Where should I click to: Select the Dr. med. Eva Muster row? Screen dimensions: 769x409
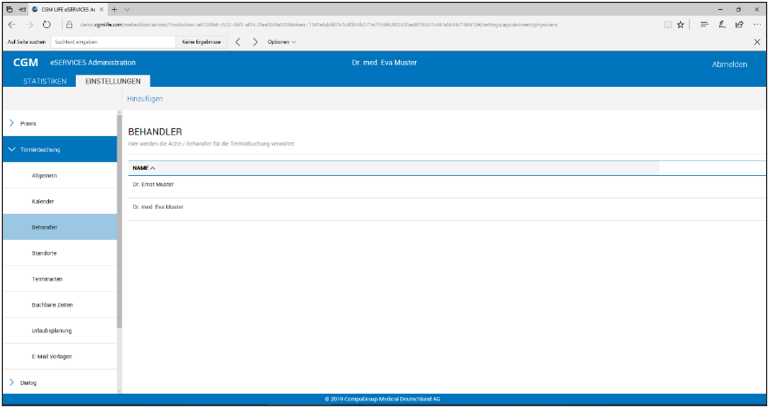[446, 209]
